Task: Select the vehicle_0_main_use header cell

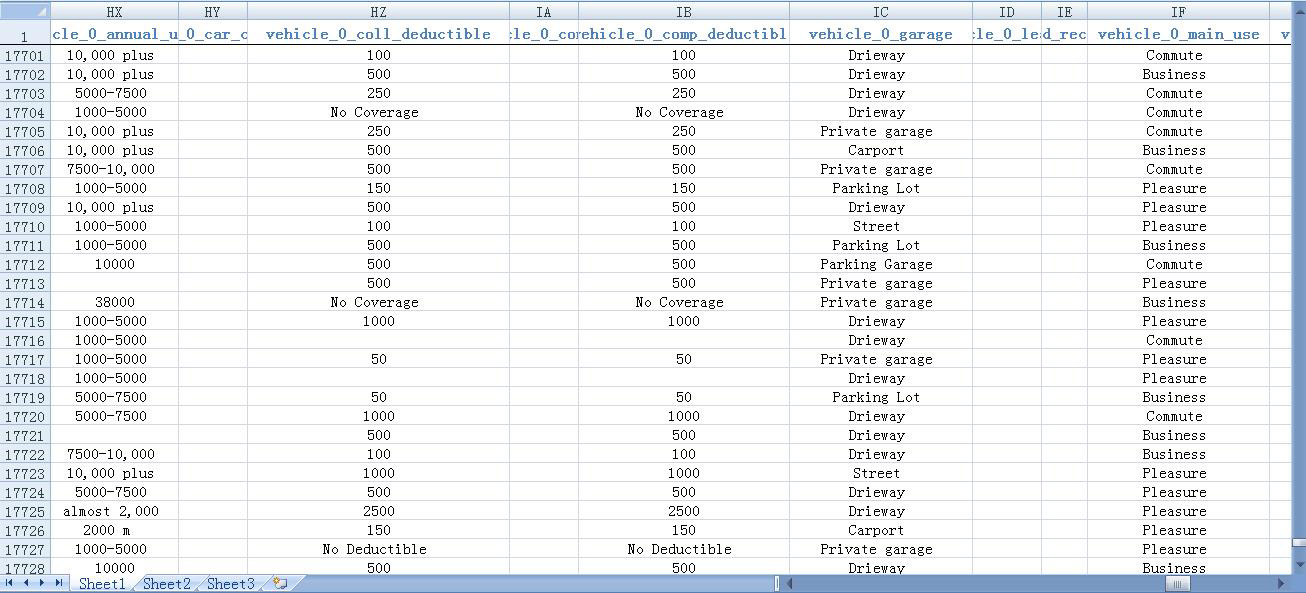Action: point(1178,34)
